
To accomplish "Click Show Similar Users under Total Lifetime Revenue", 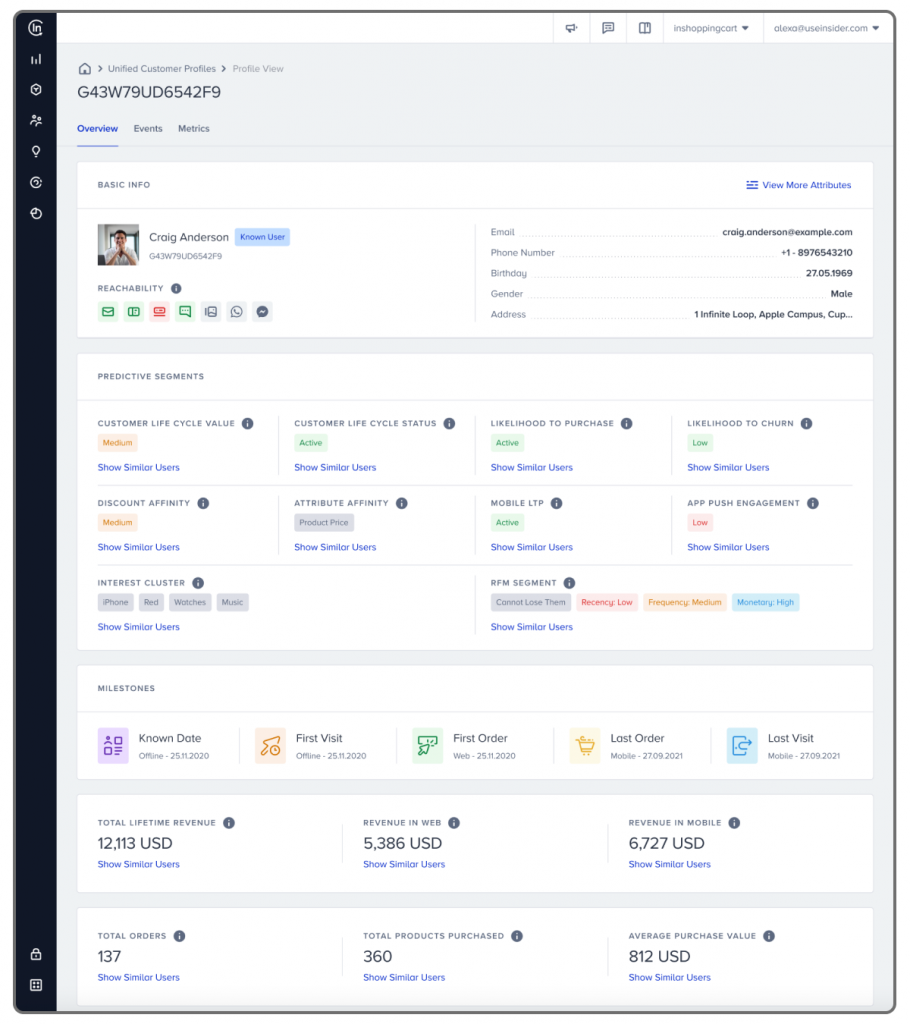I will (139, 865).
